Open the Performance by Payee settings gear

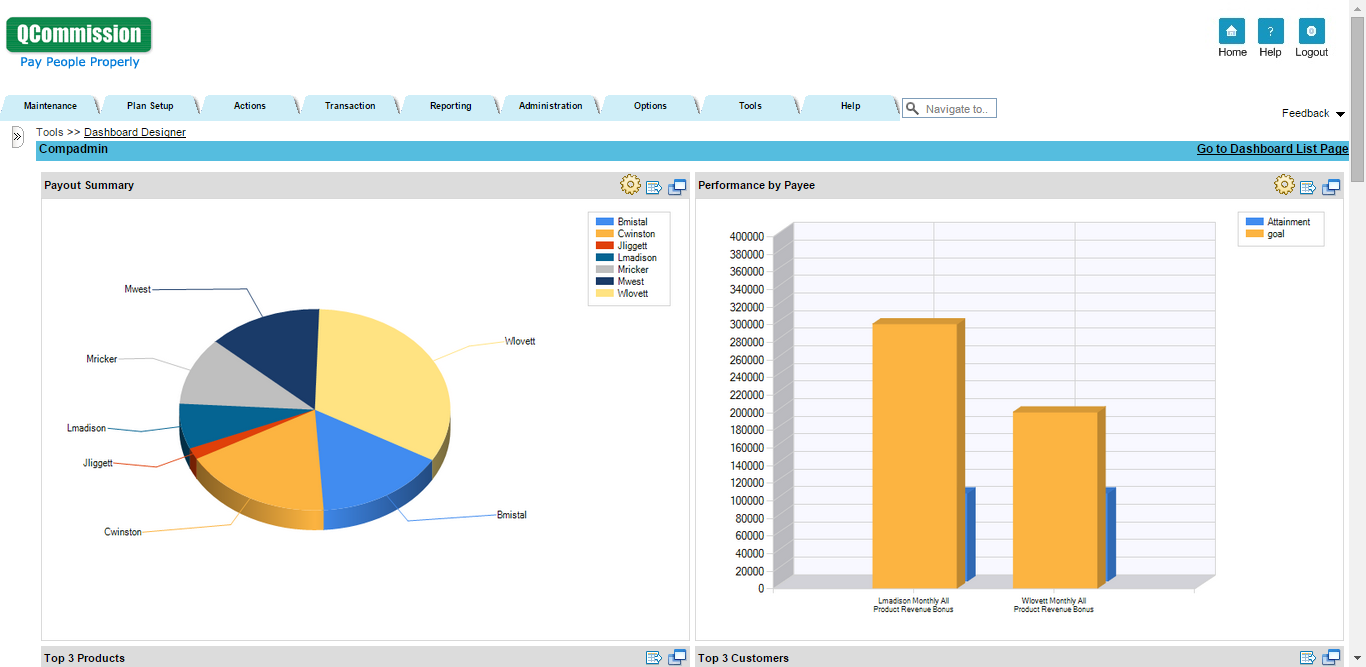click(x=1284, y=184)
